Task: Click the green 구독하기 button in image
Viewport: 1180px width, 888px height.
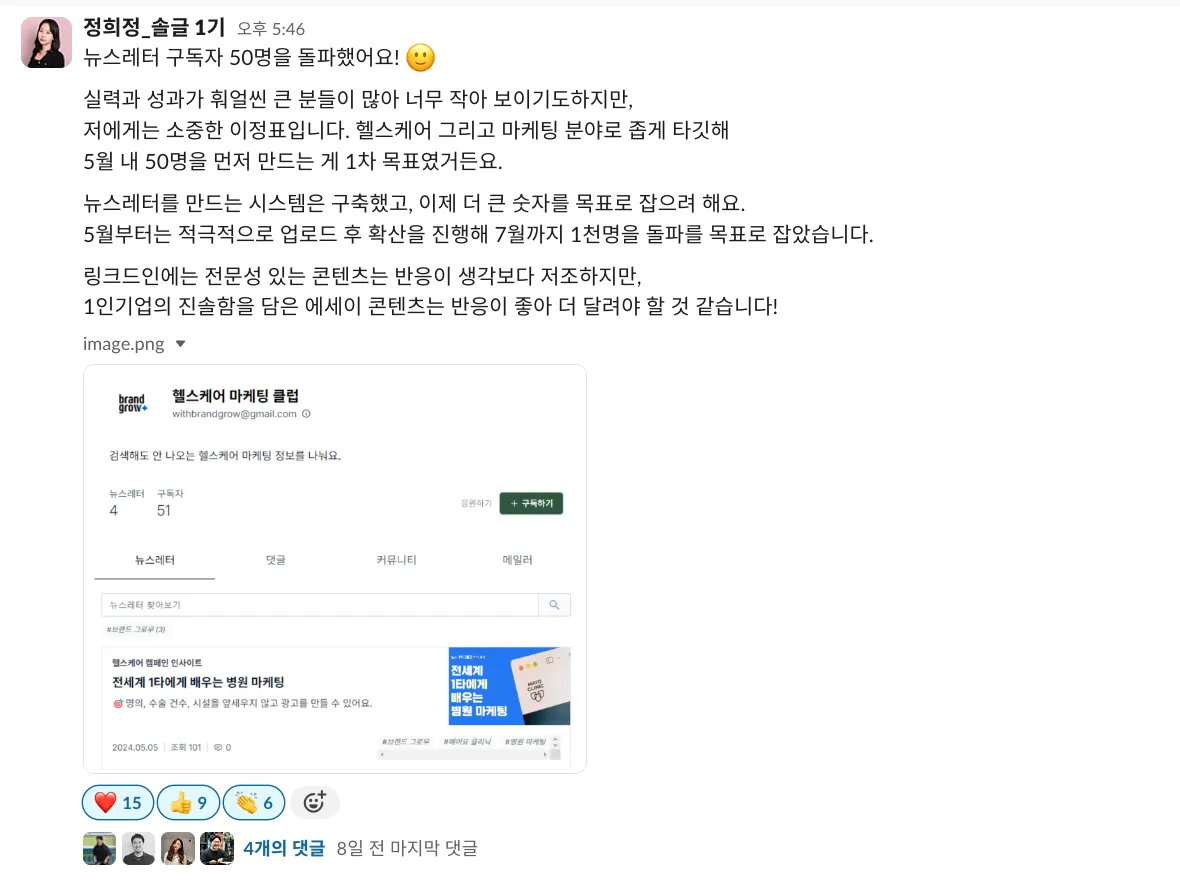Action: click(x=531, y=503)
